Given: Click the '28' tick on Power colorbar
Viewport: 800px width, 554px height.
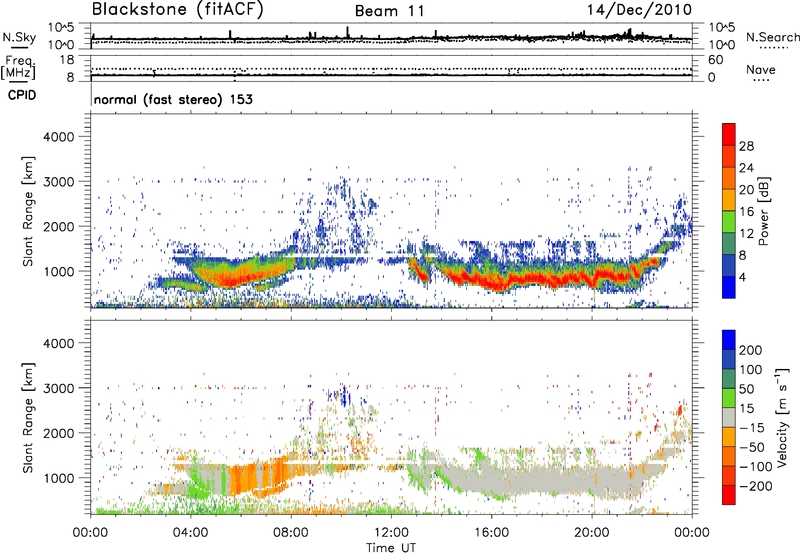Looking at the screenshot, I should click(x=746, y=146).
